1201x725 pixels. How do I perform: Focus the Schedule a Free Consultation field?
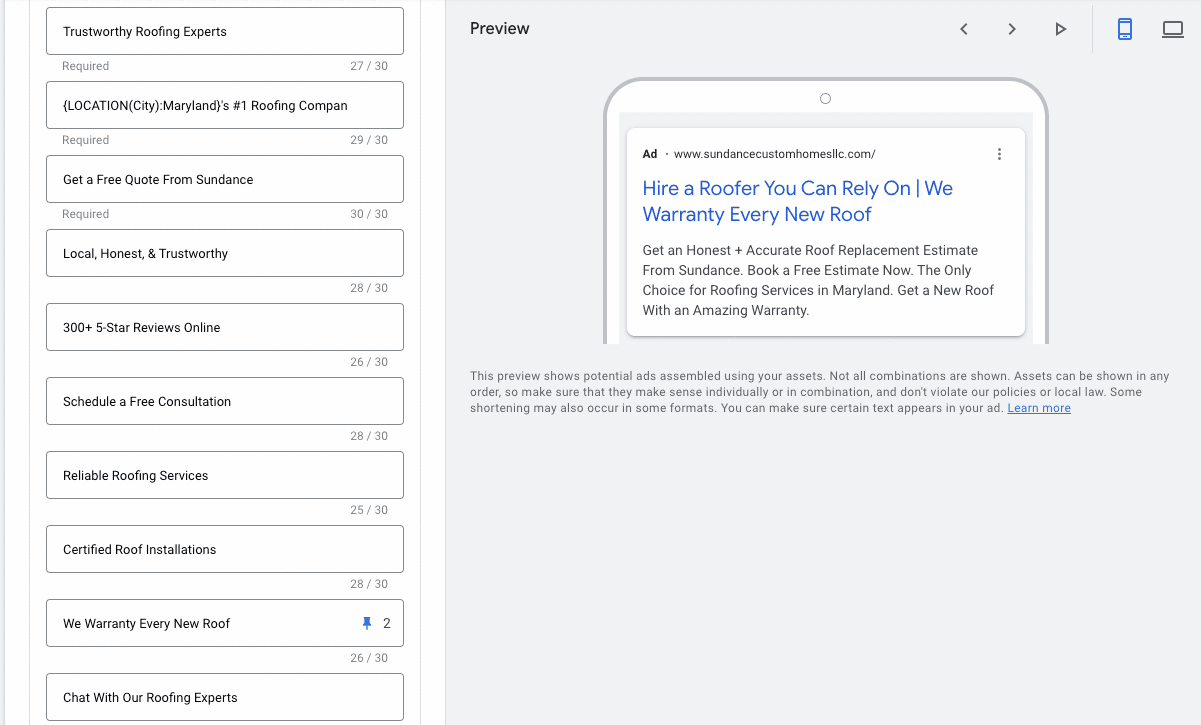click(224, 402)
